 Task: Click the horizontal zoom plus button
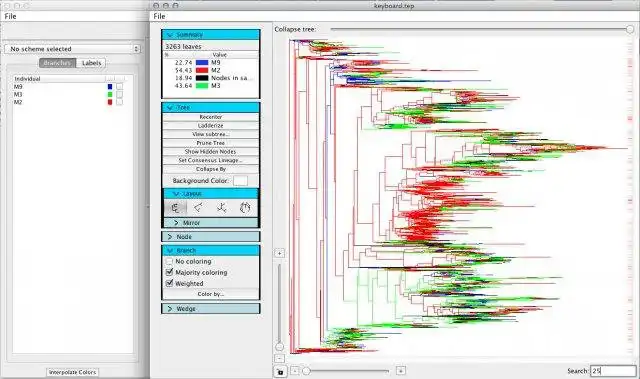tap(401, 370)
